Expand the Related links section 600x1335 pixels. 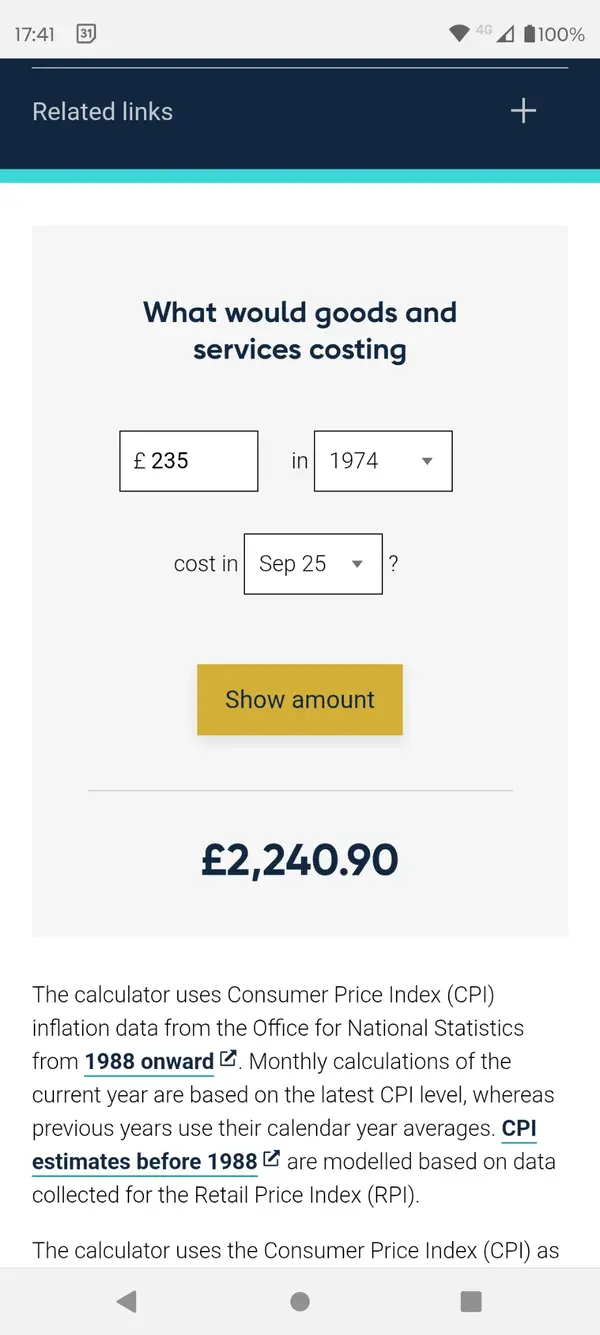(103, 112)
